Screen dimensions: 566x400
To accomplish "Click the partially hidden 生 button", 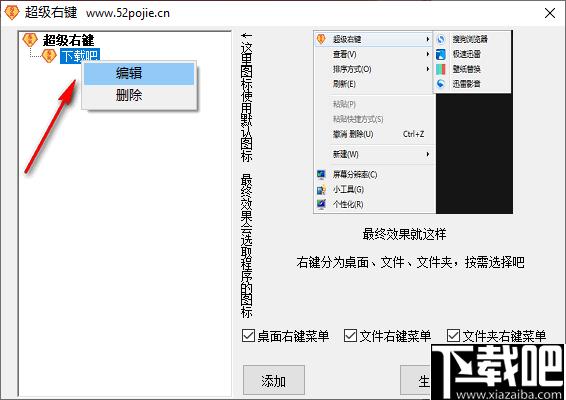I will (x=416, y=380).
